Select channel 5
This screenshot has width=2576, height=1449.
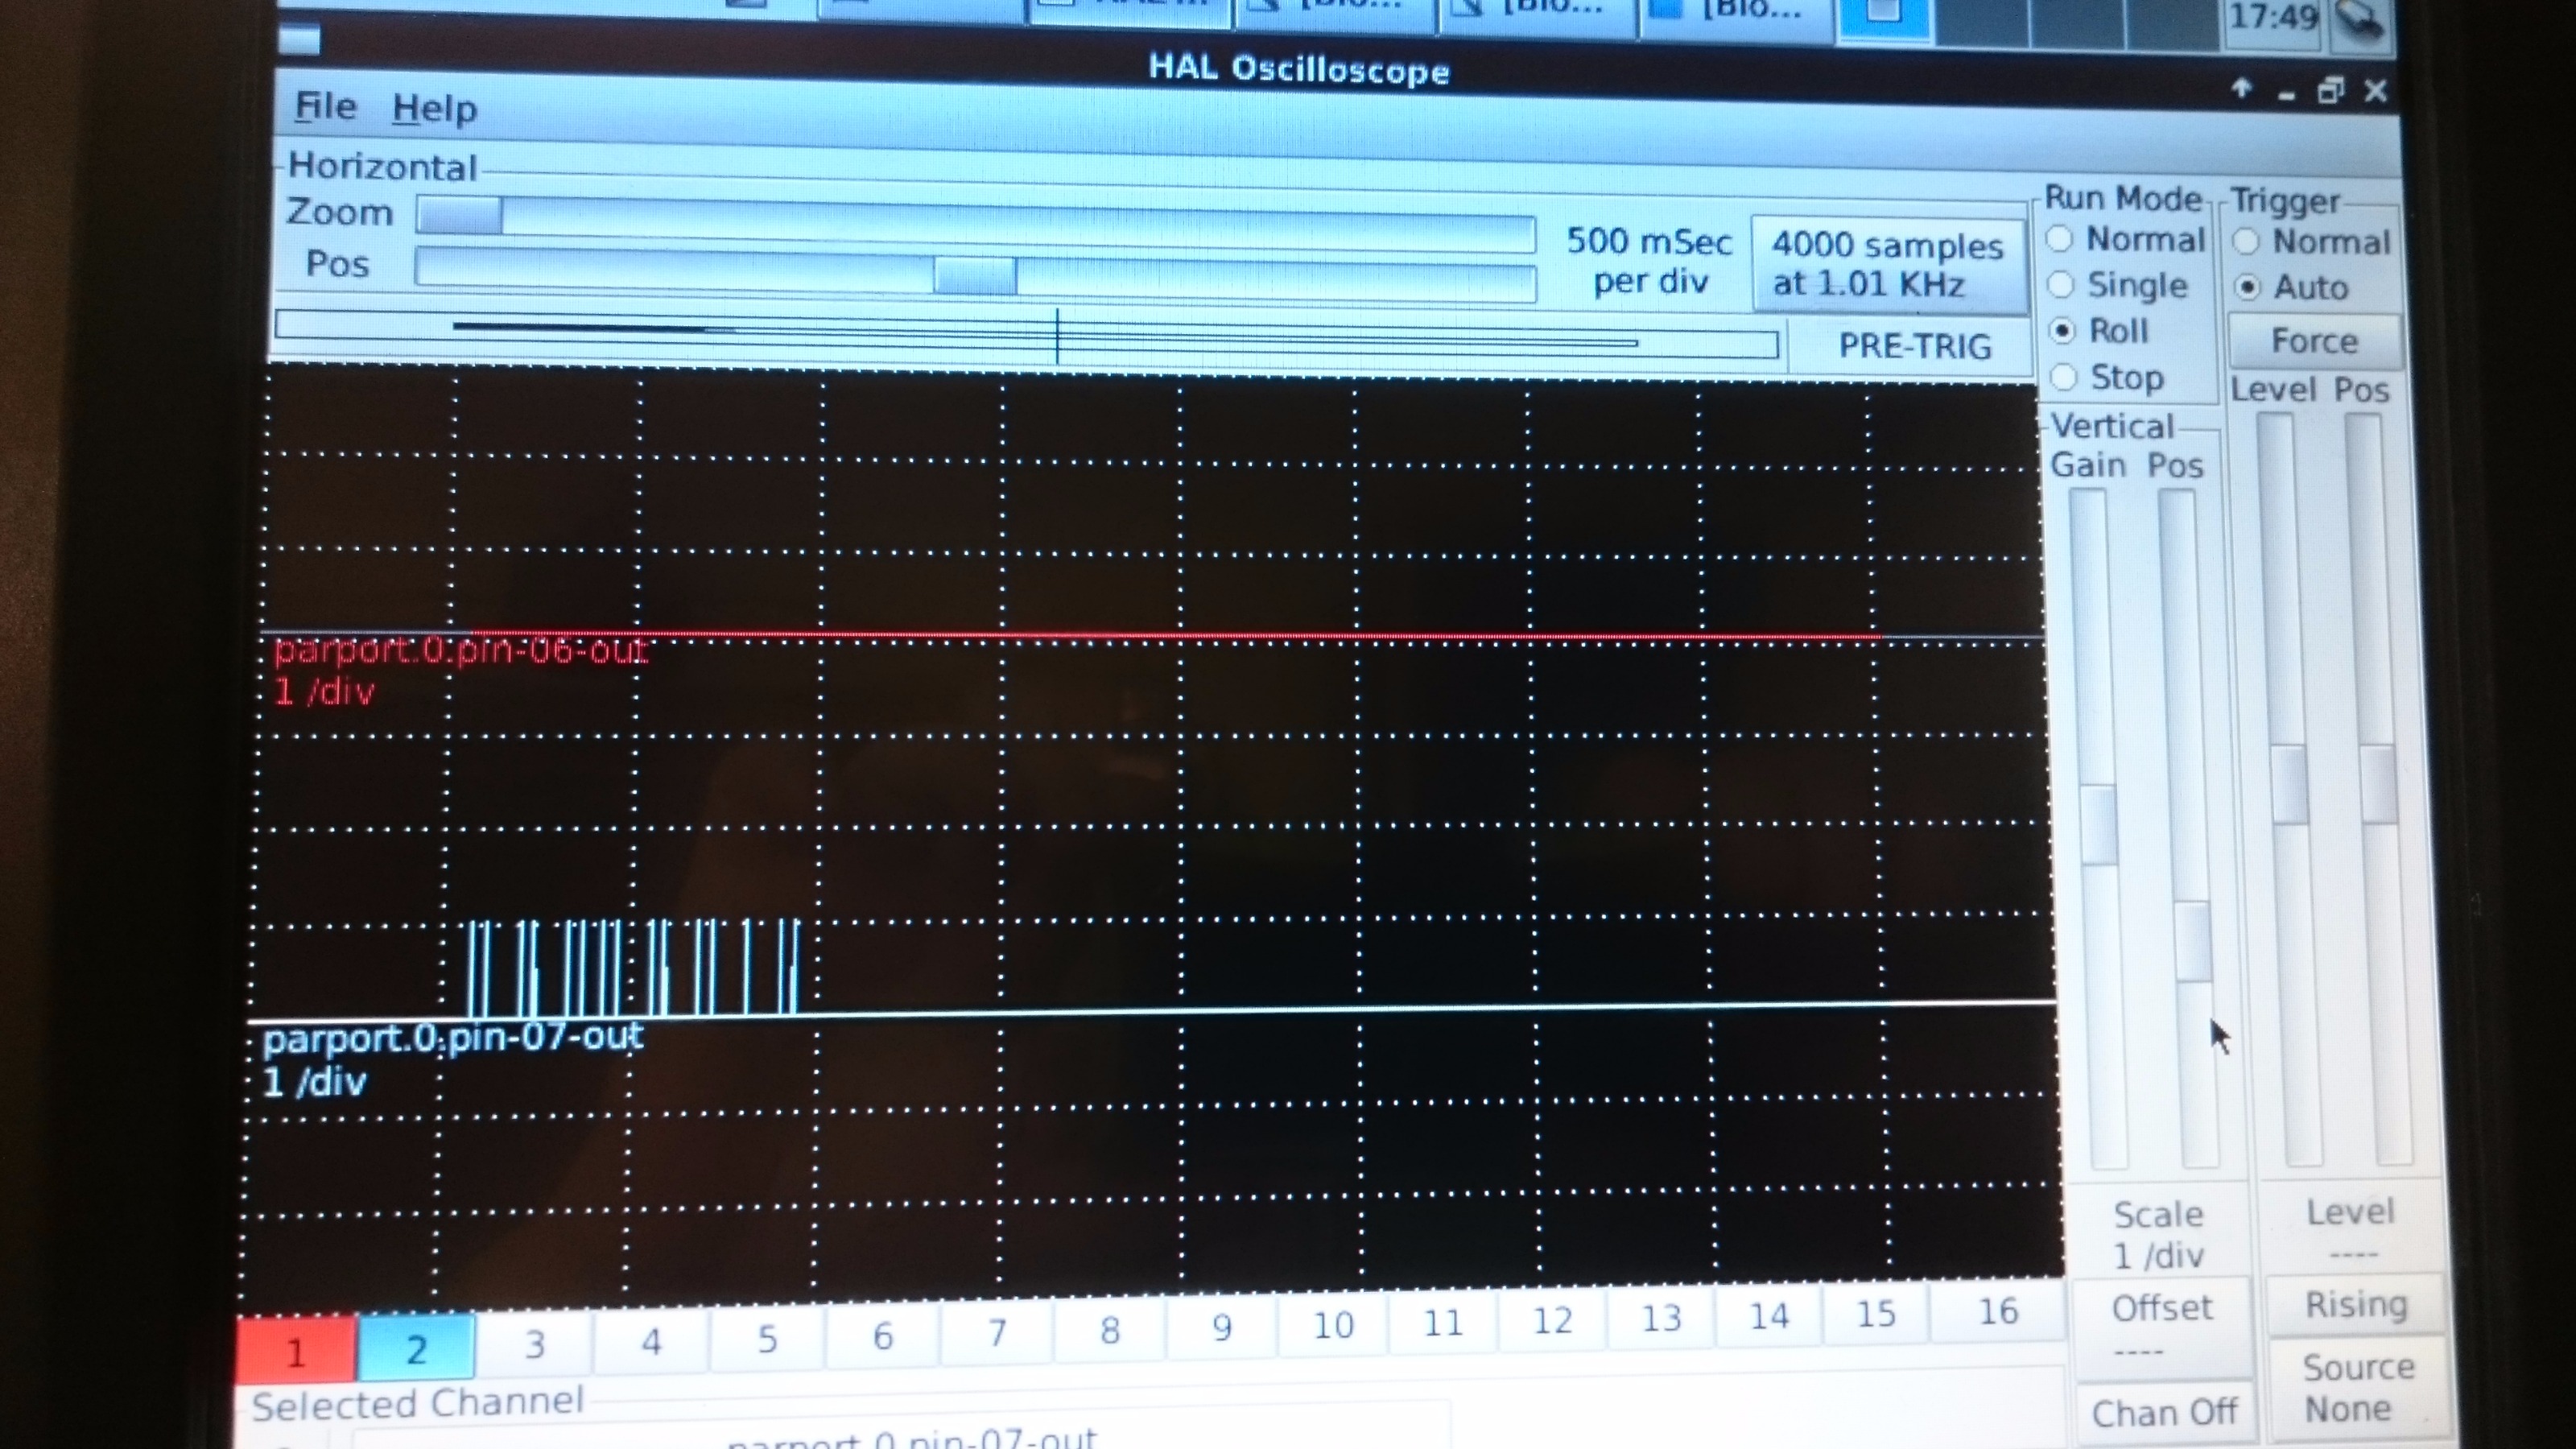[x=767, y=1338]
